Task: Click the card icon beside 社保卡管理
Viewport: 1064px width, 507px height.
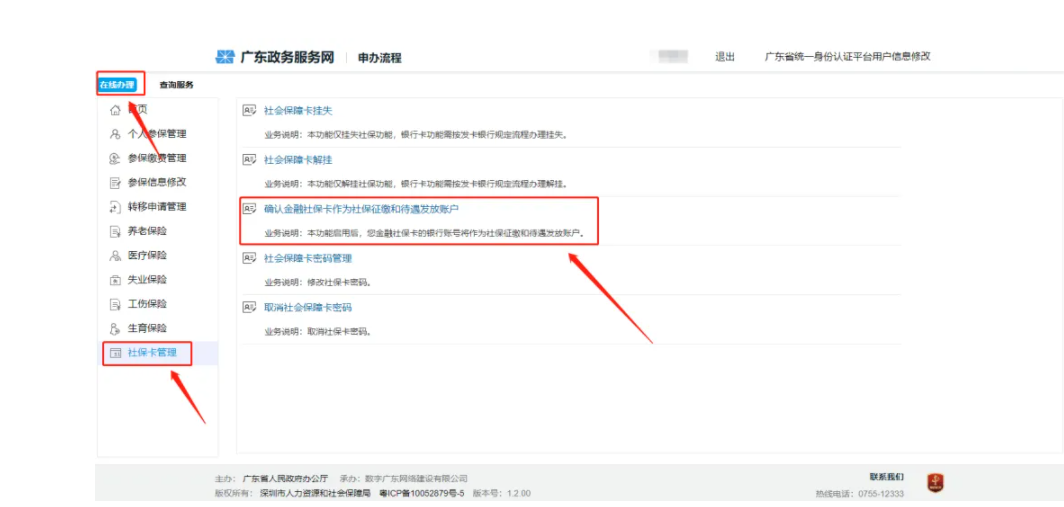Action: [x=115, y=353]
